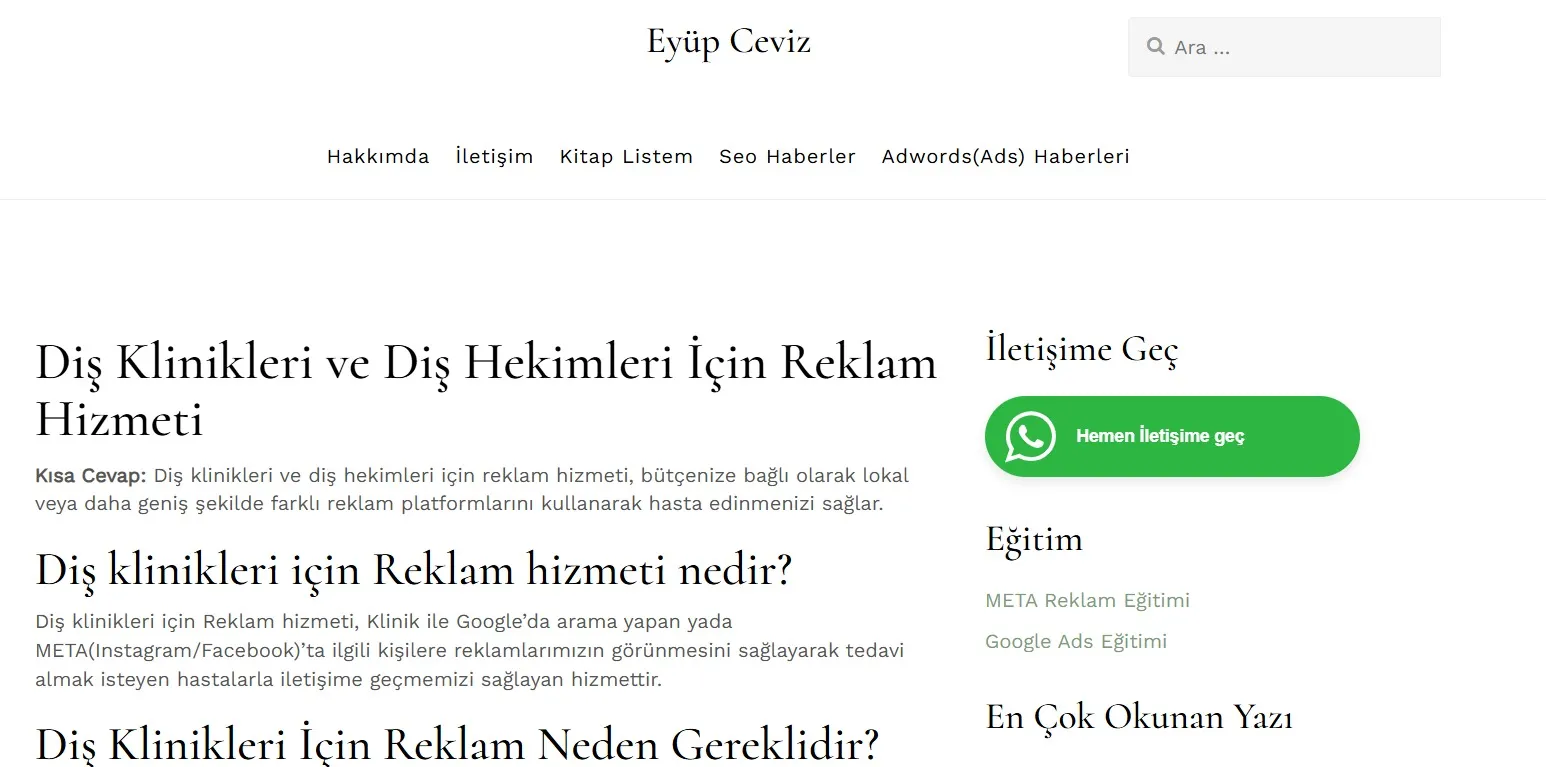The image size is (1546, 767).
Task: Click the Eğitim sidebar heading
Action: coord(1033,540)
